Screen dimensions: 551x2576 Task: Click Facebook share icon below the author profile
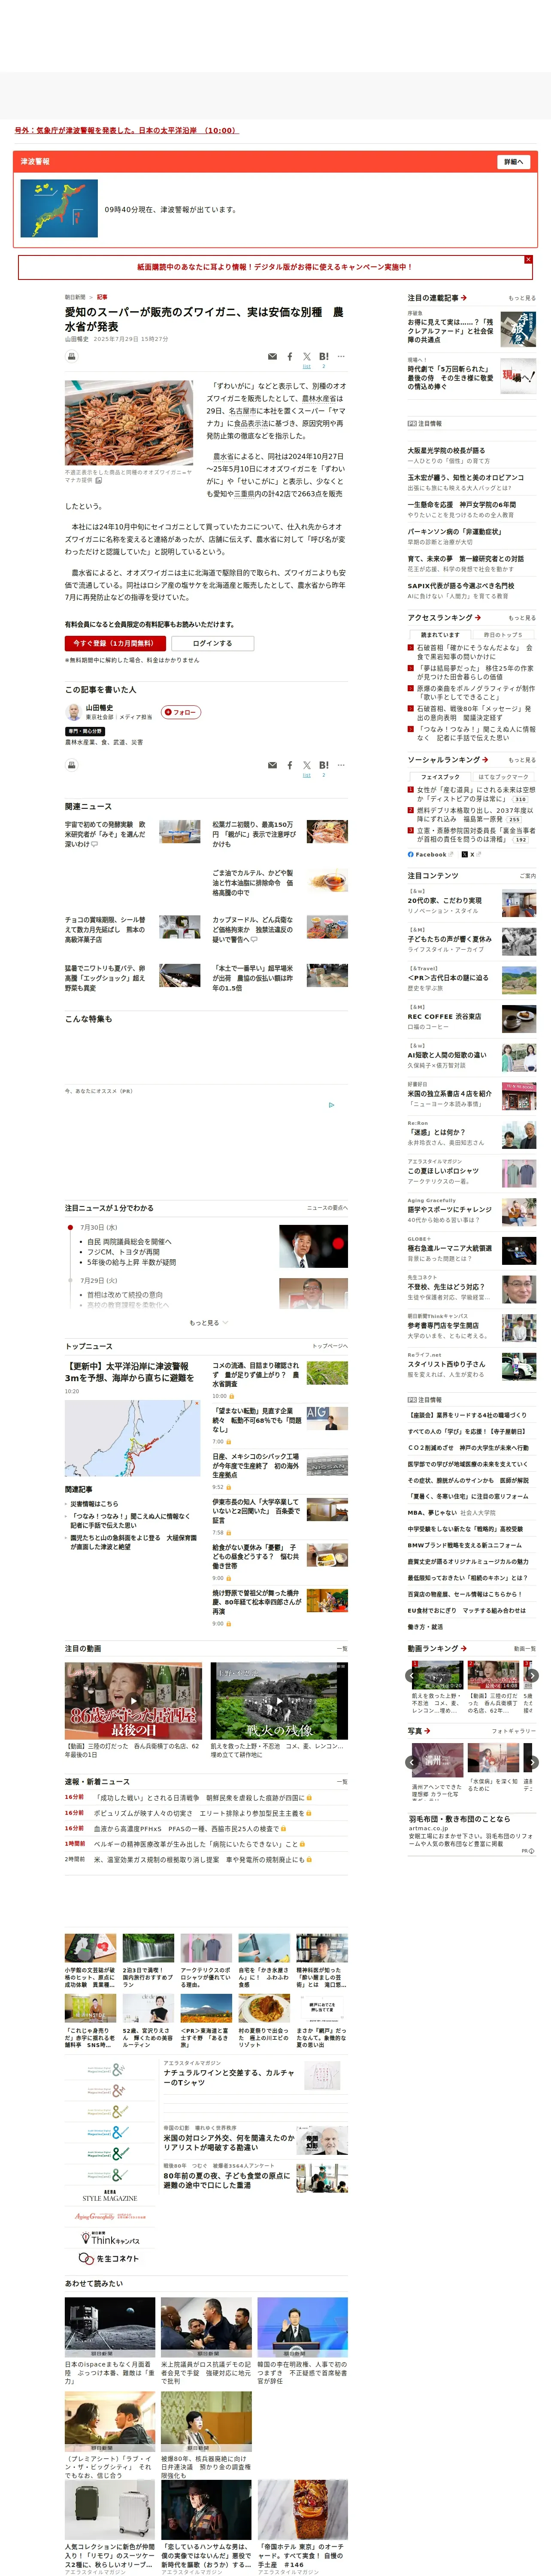pyautogui.click(x=290, y=765)
